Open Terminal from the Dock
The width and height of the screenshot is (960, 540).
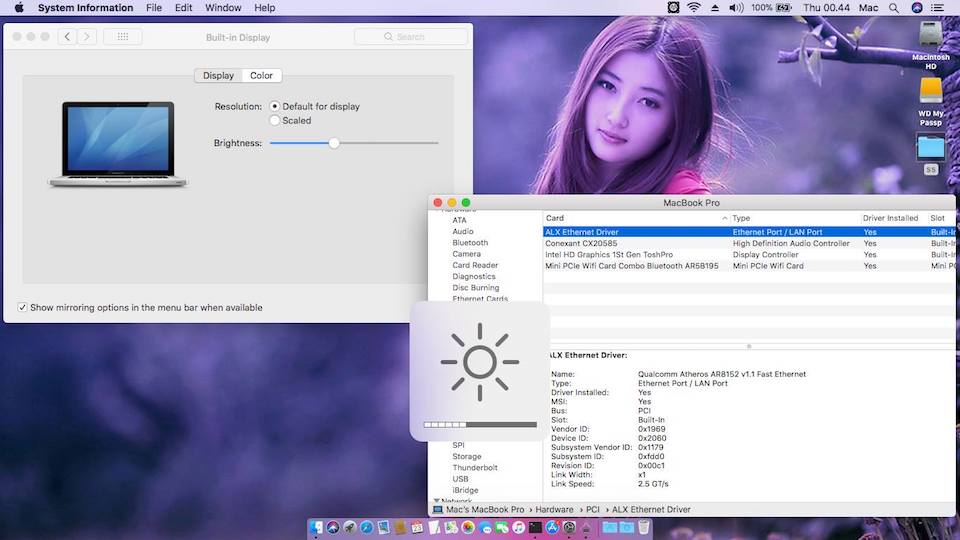click(536, 527)
